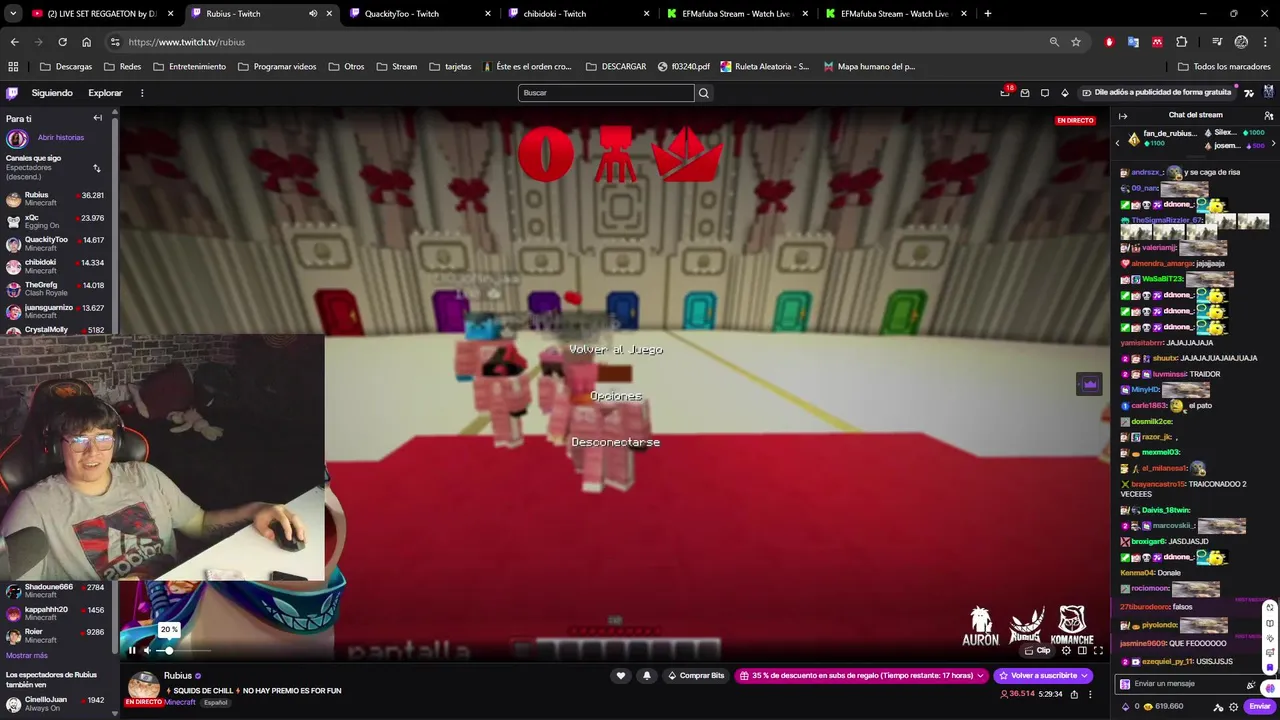Viewport: 1280px width, 720px height.
Task: Pause the Rubius stream playback
Action: click(x=131, y=650)
